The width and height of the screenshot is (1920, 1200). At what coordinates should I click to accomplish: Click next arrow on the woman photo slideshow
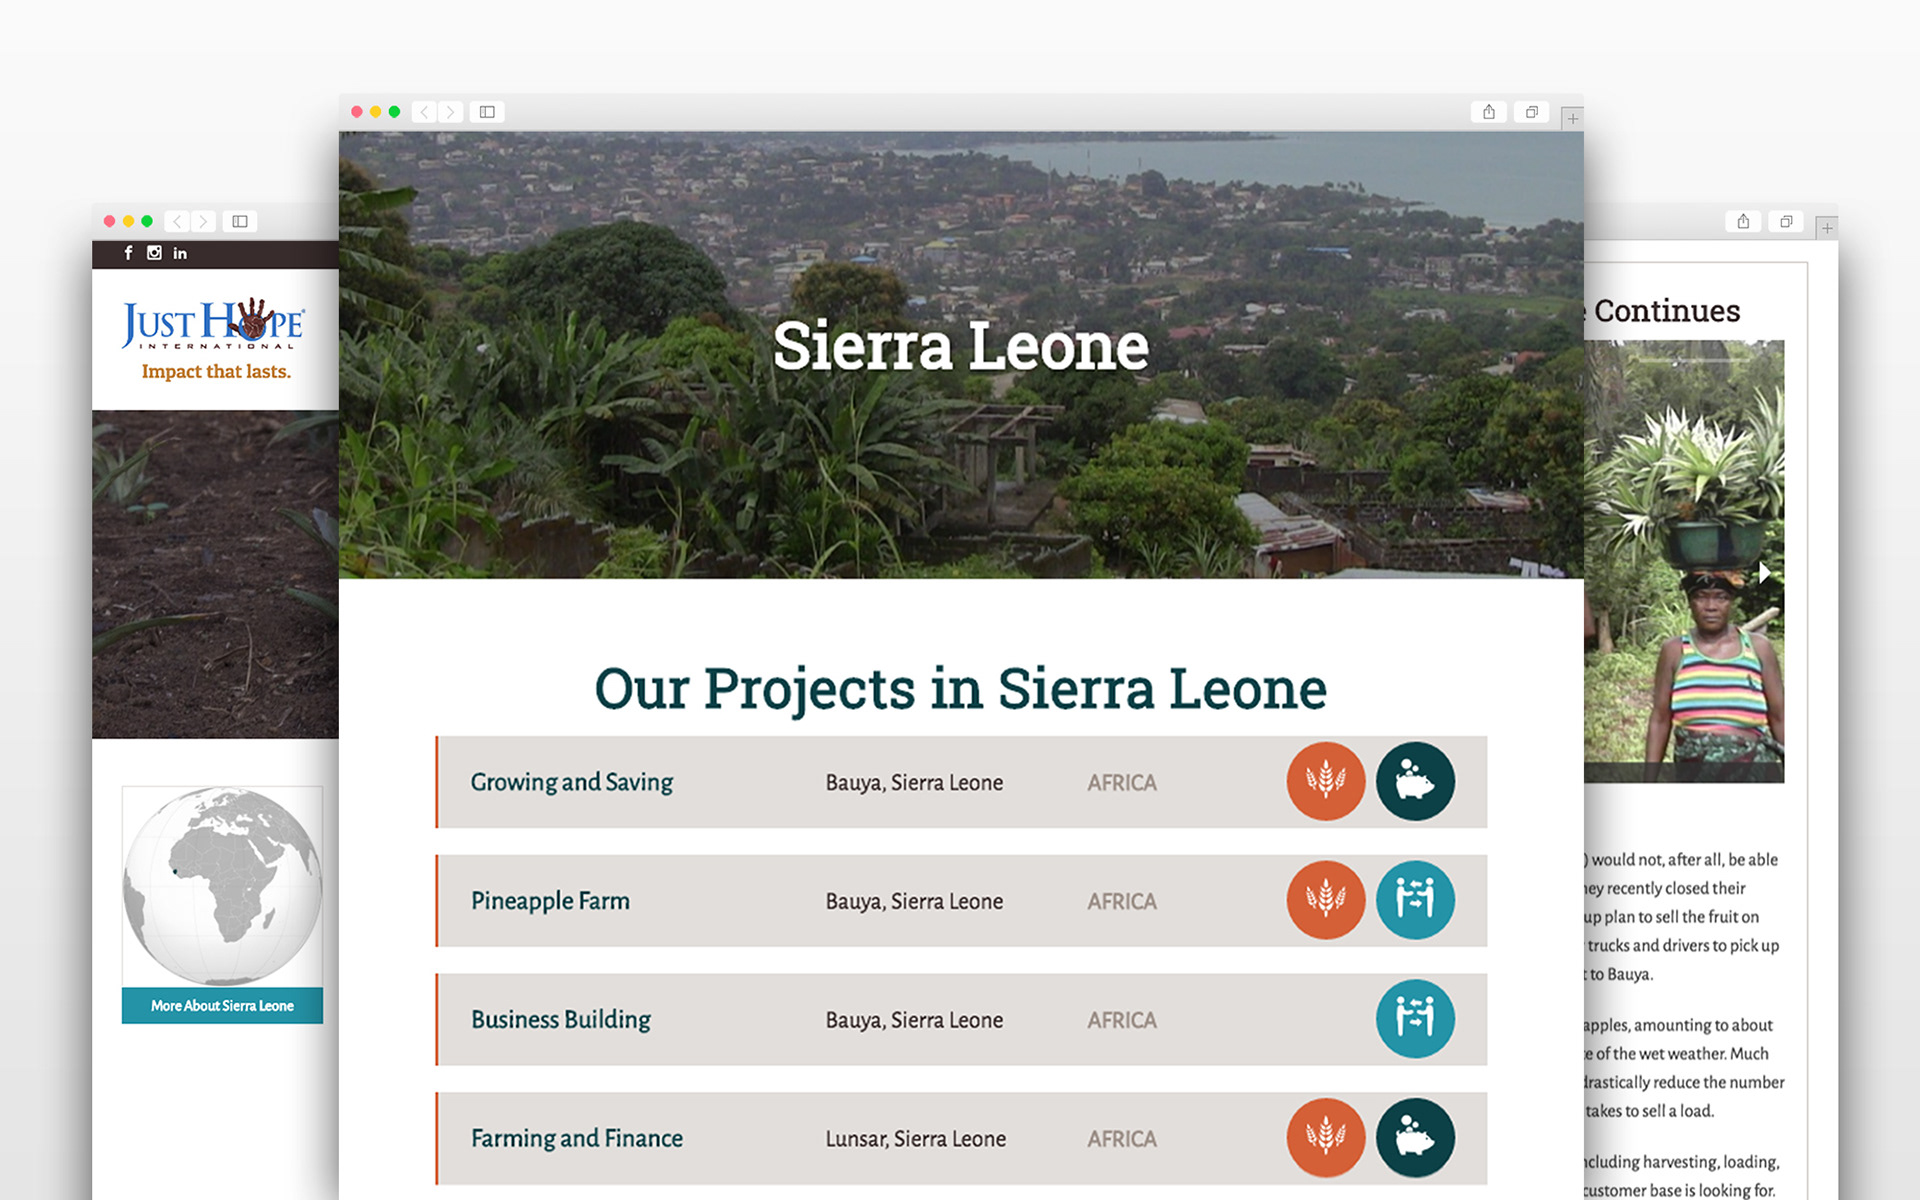[1765, 573]
